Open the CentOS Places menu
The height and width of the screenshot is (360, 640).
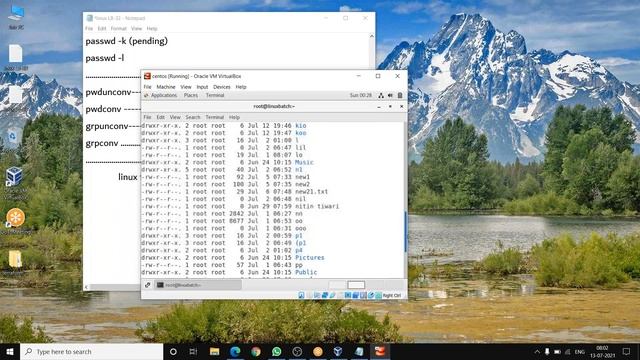pyautogui.click(x=191, y=95)
